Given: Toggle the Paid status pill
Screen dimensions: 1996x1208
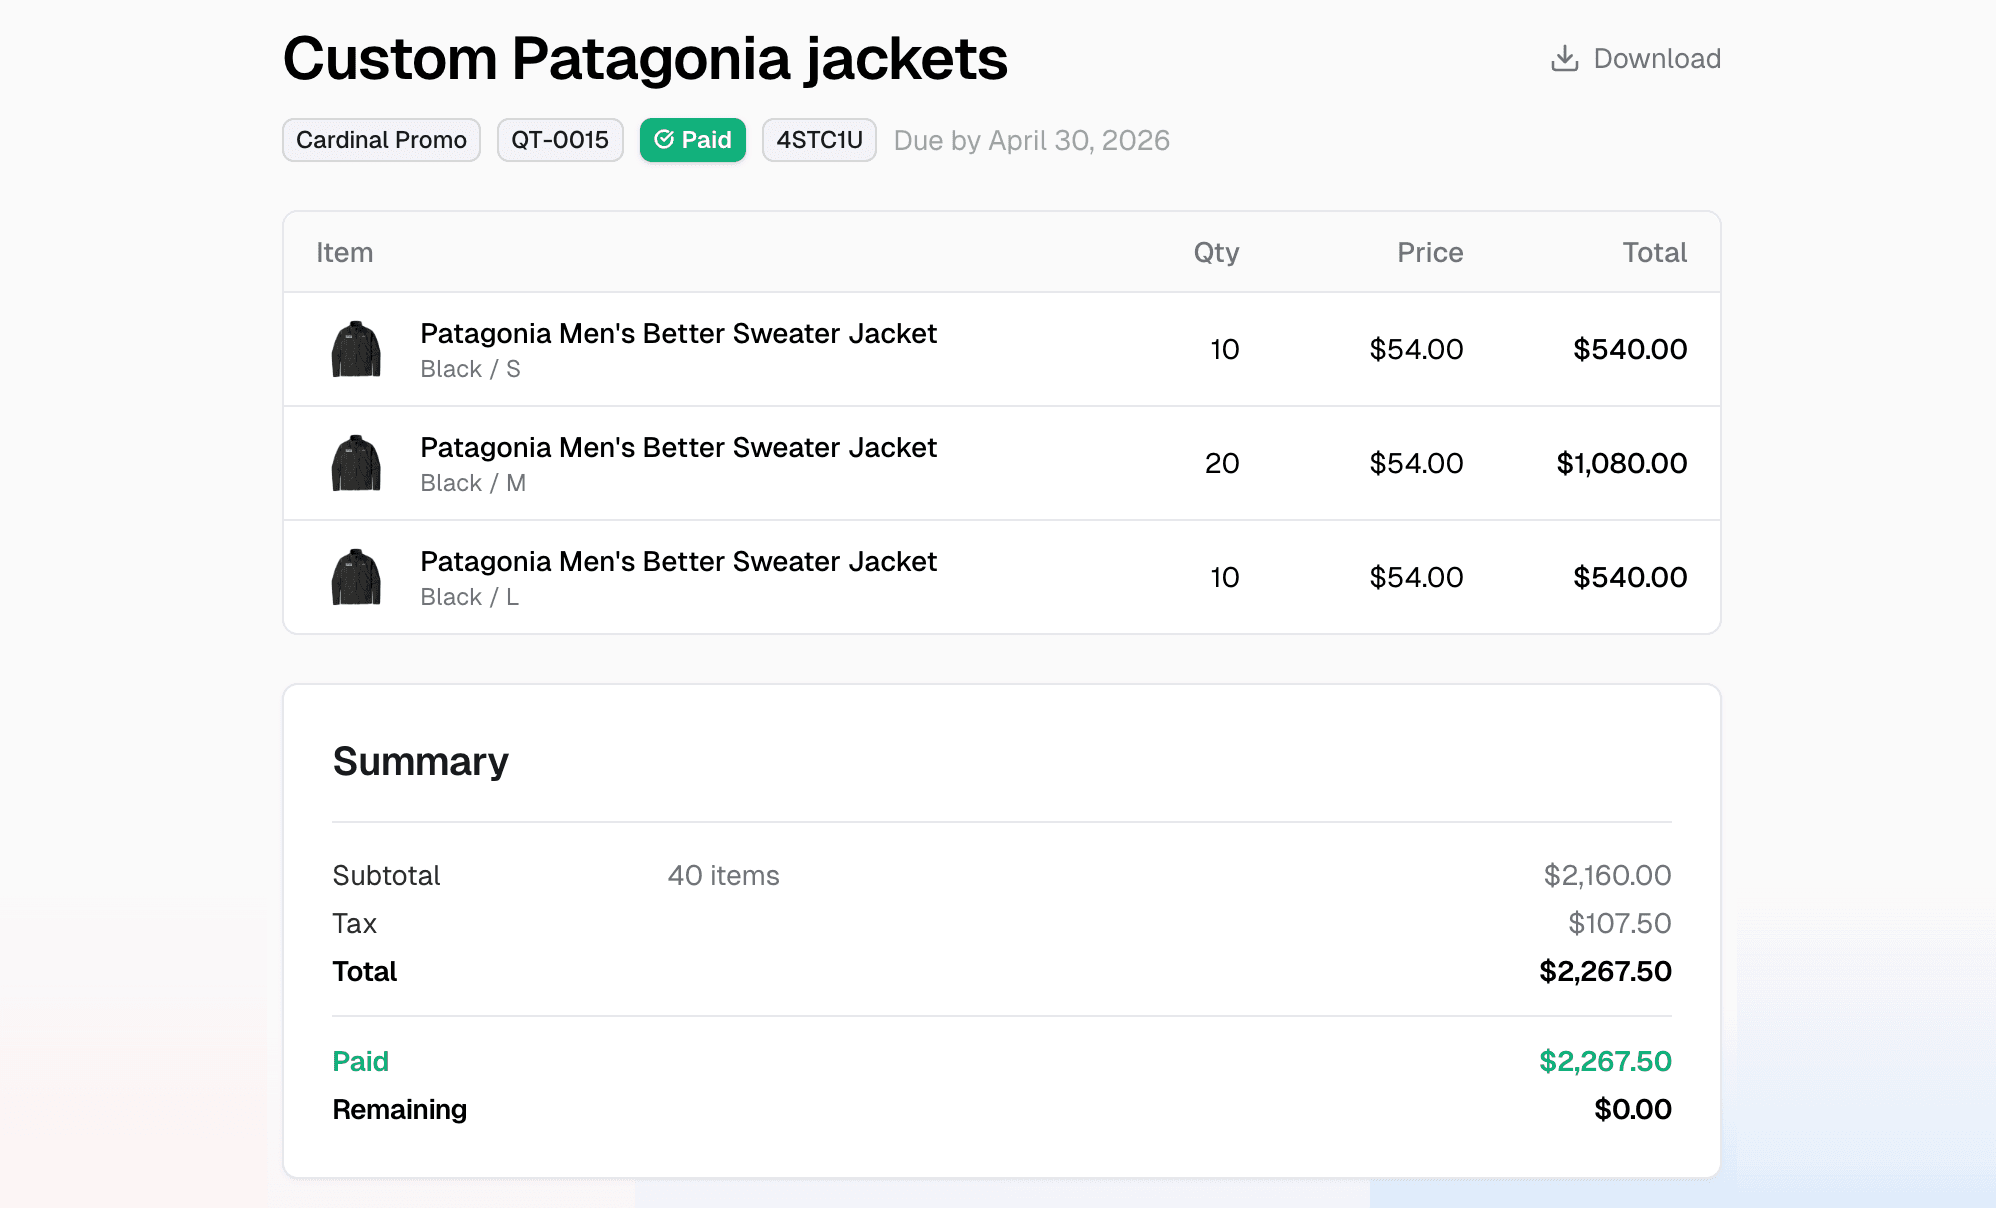Looking at the screenshot, I should [x=692, y=140].
